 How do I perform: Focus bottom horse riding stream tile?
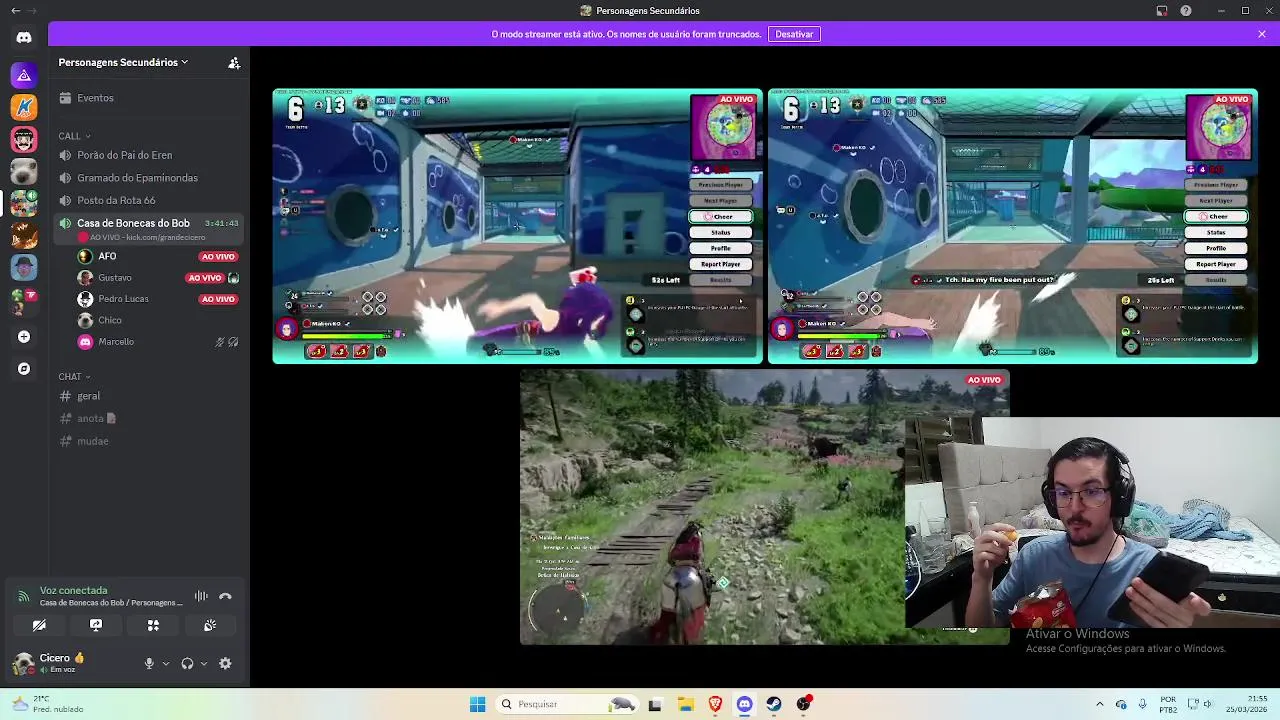(765, 507)
